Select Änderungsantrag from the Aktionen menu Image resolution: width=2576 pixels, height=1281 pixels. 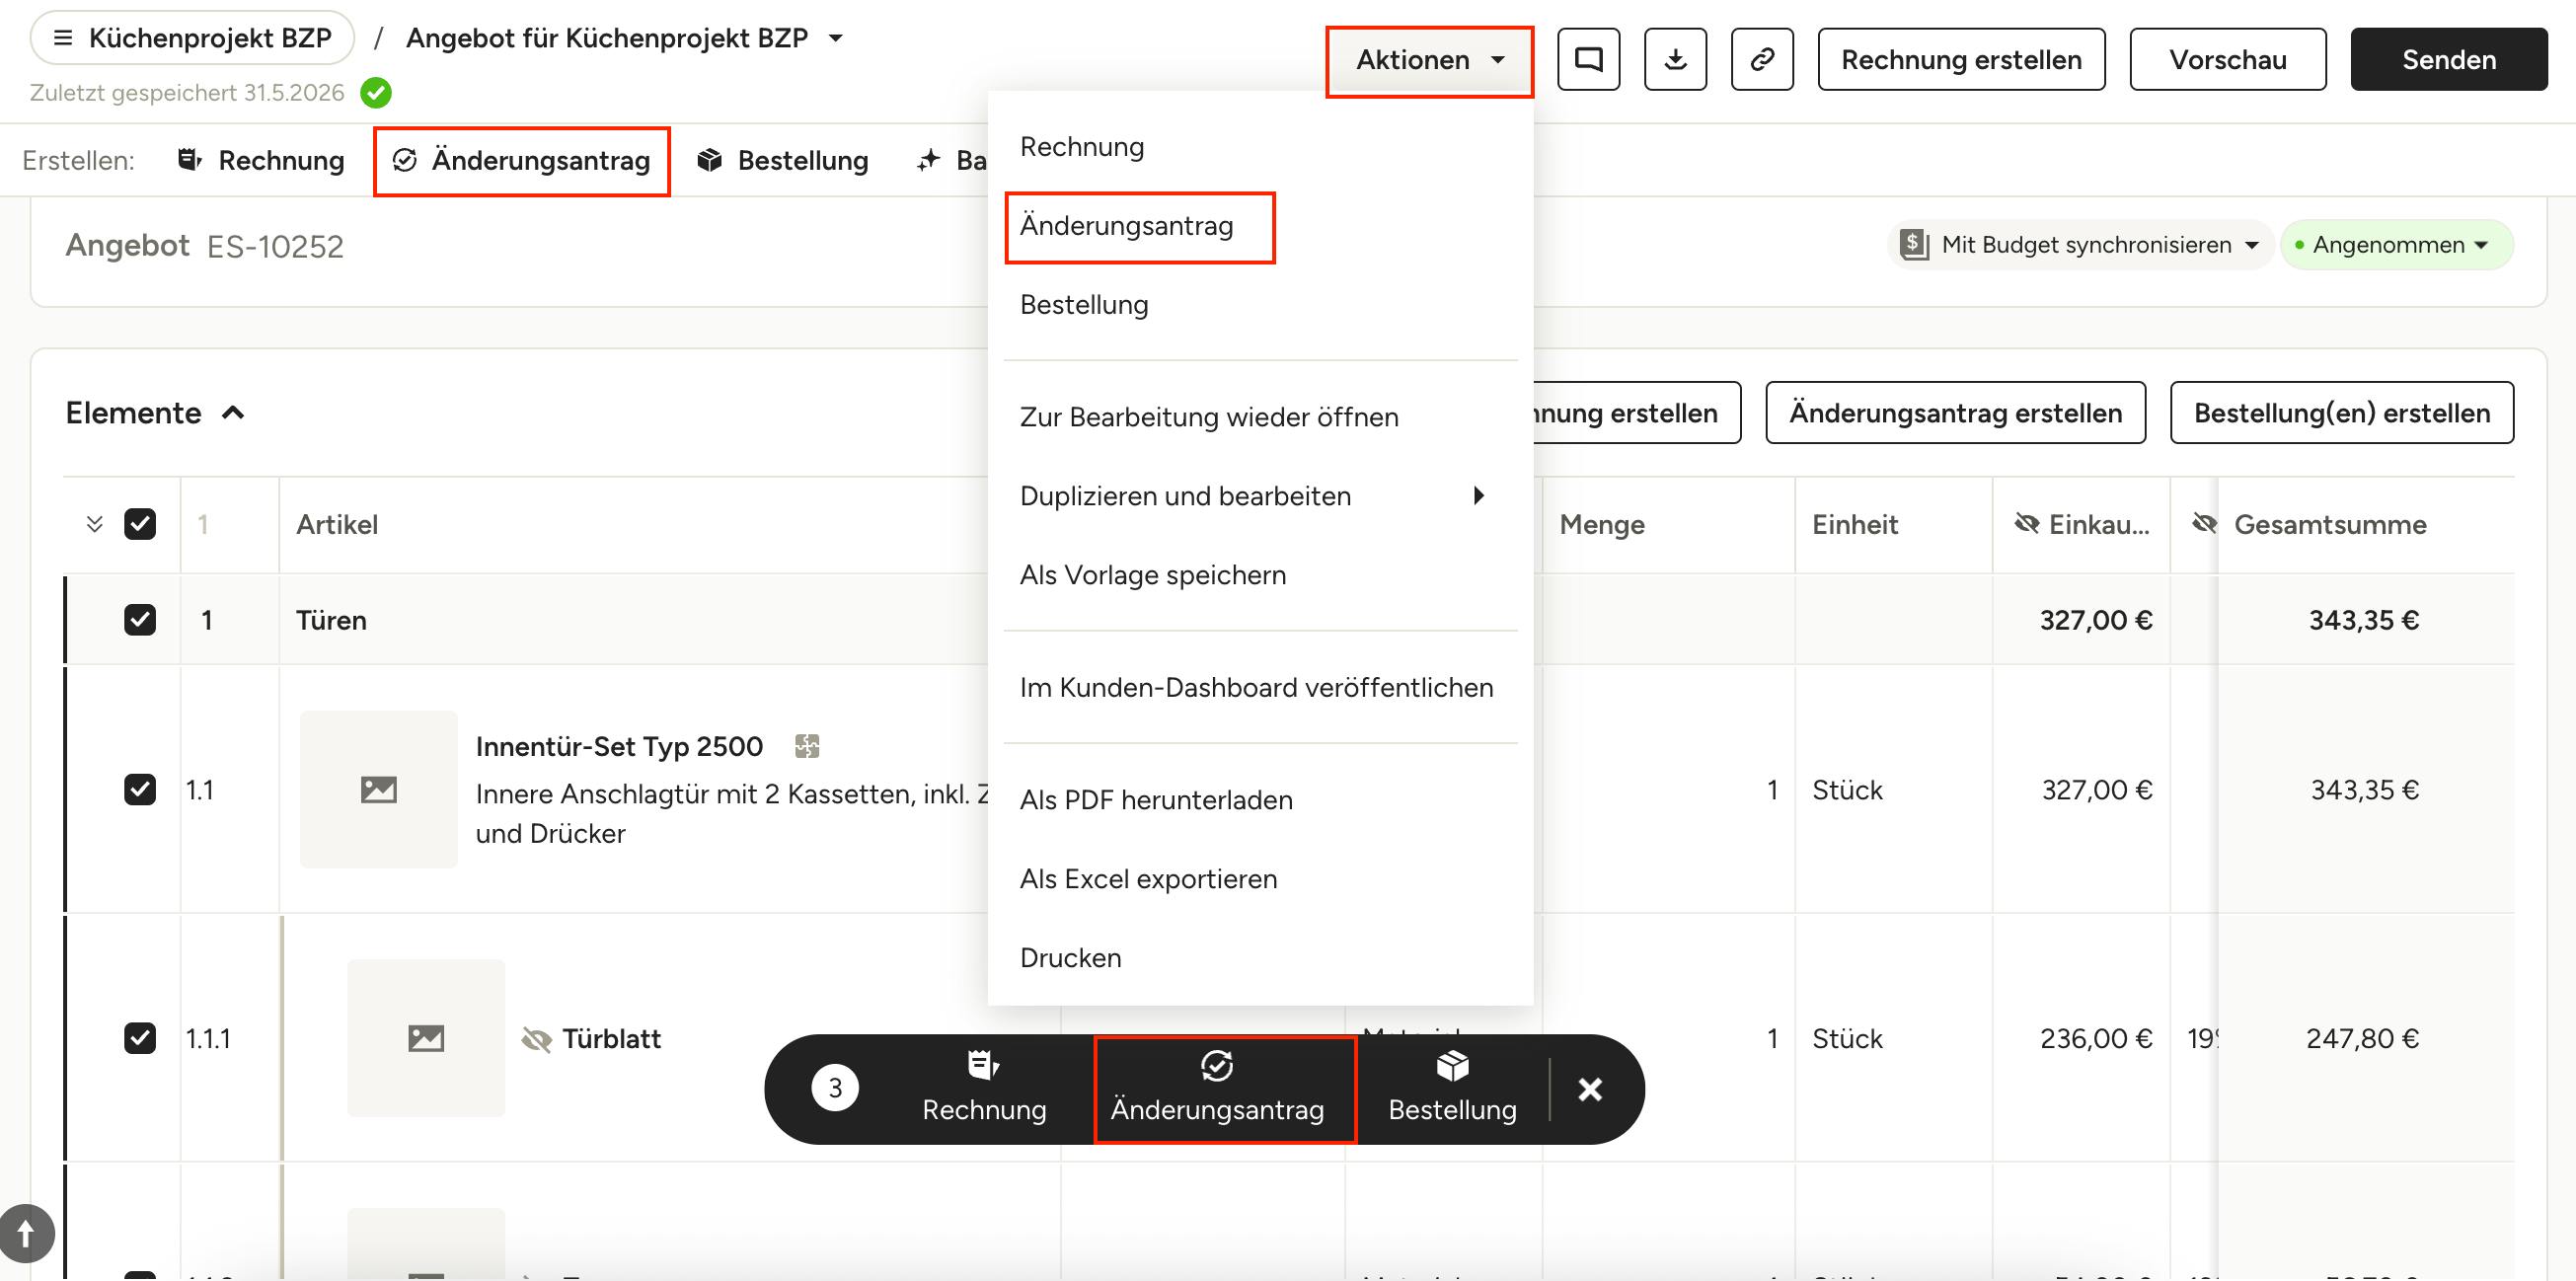[1260, 226]
